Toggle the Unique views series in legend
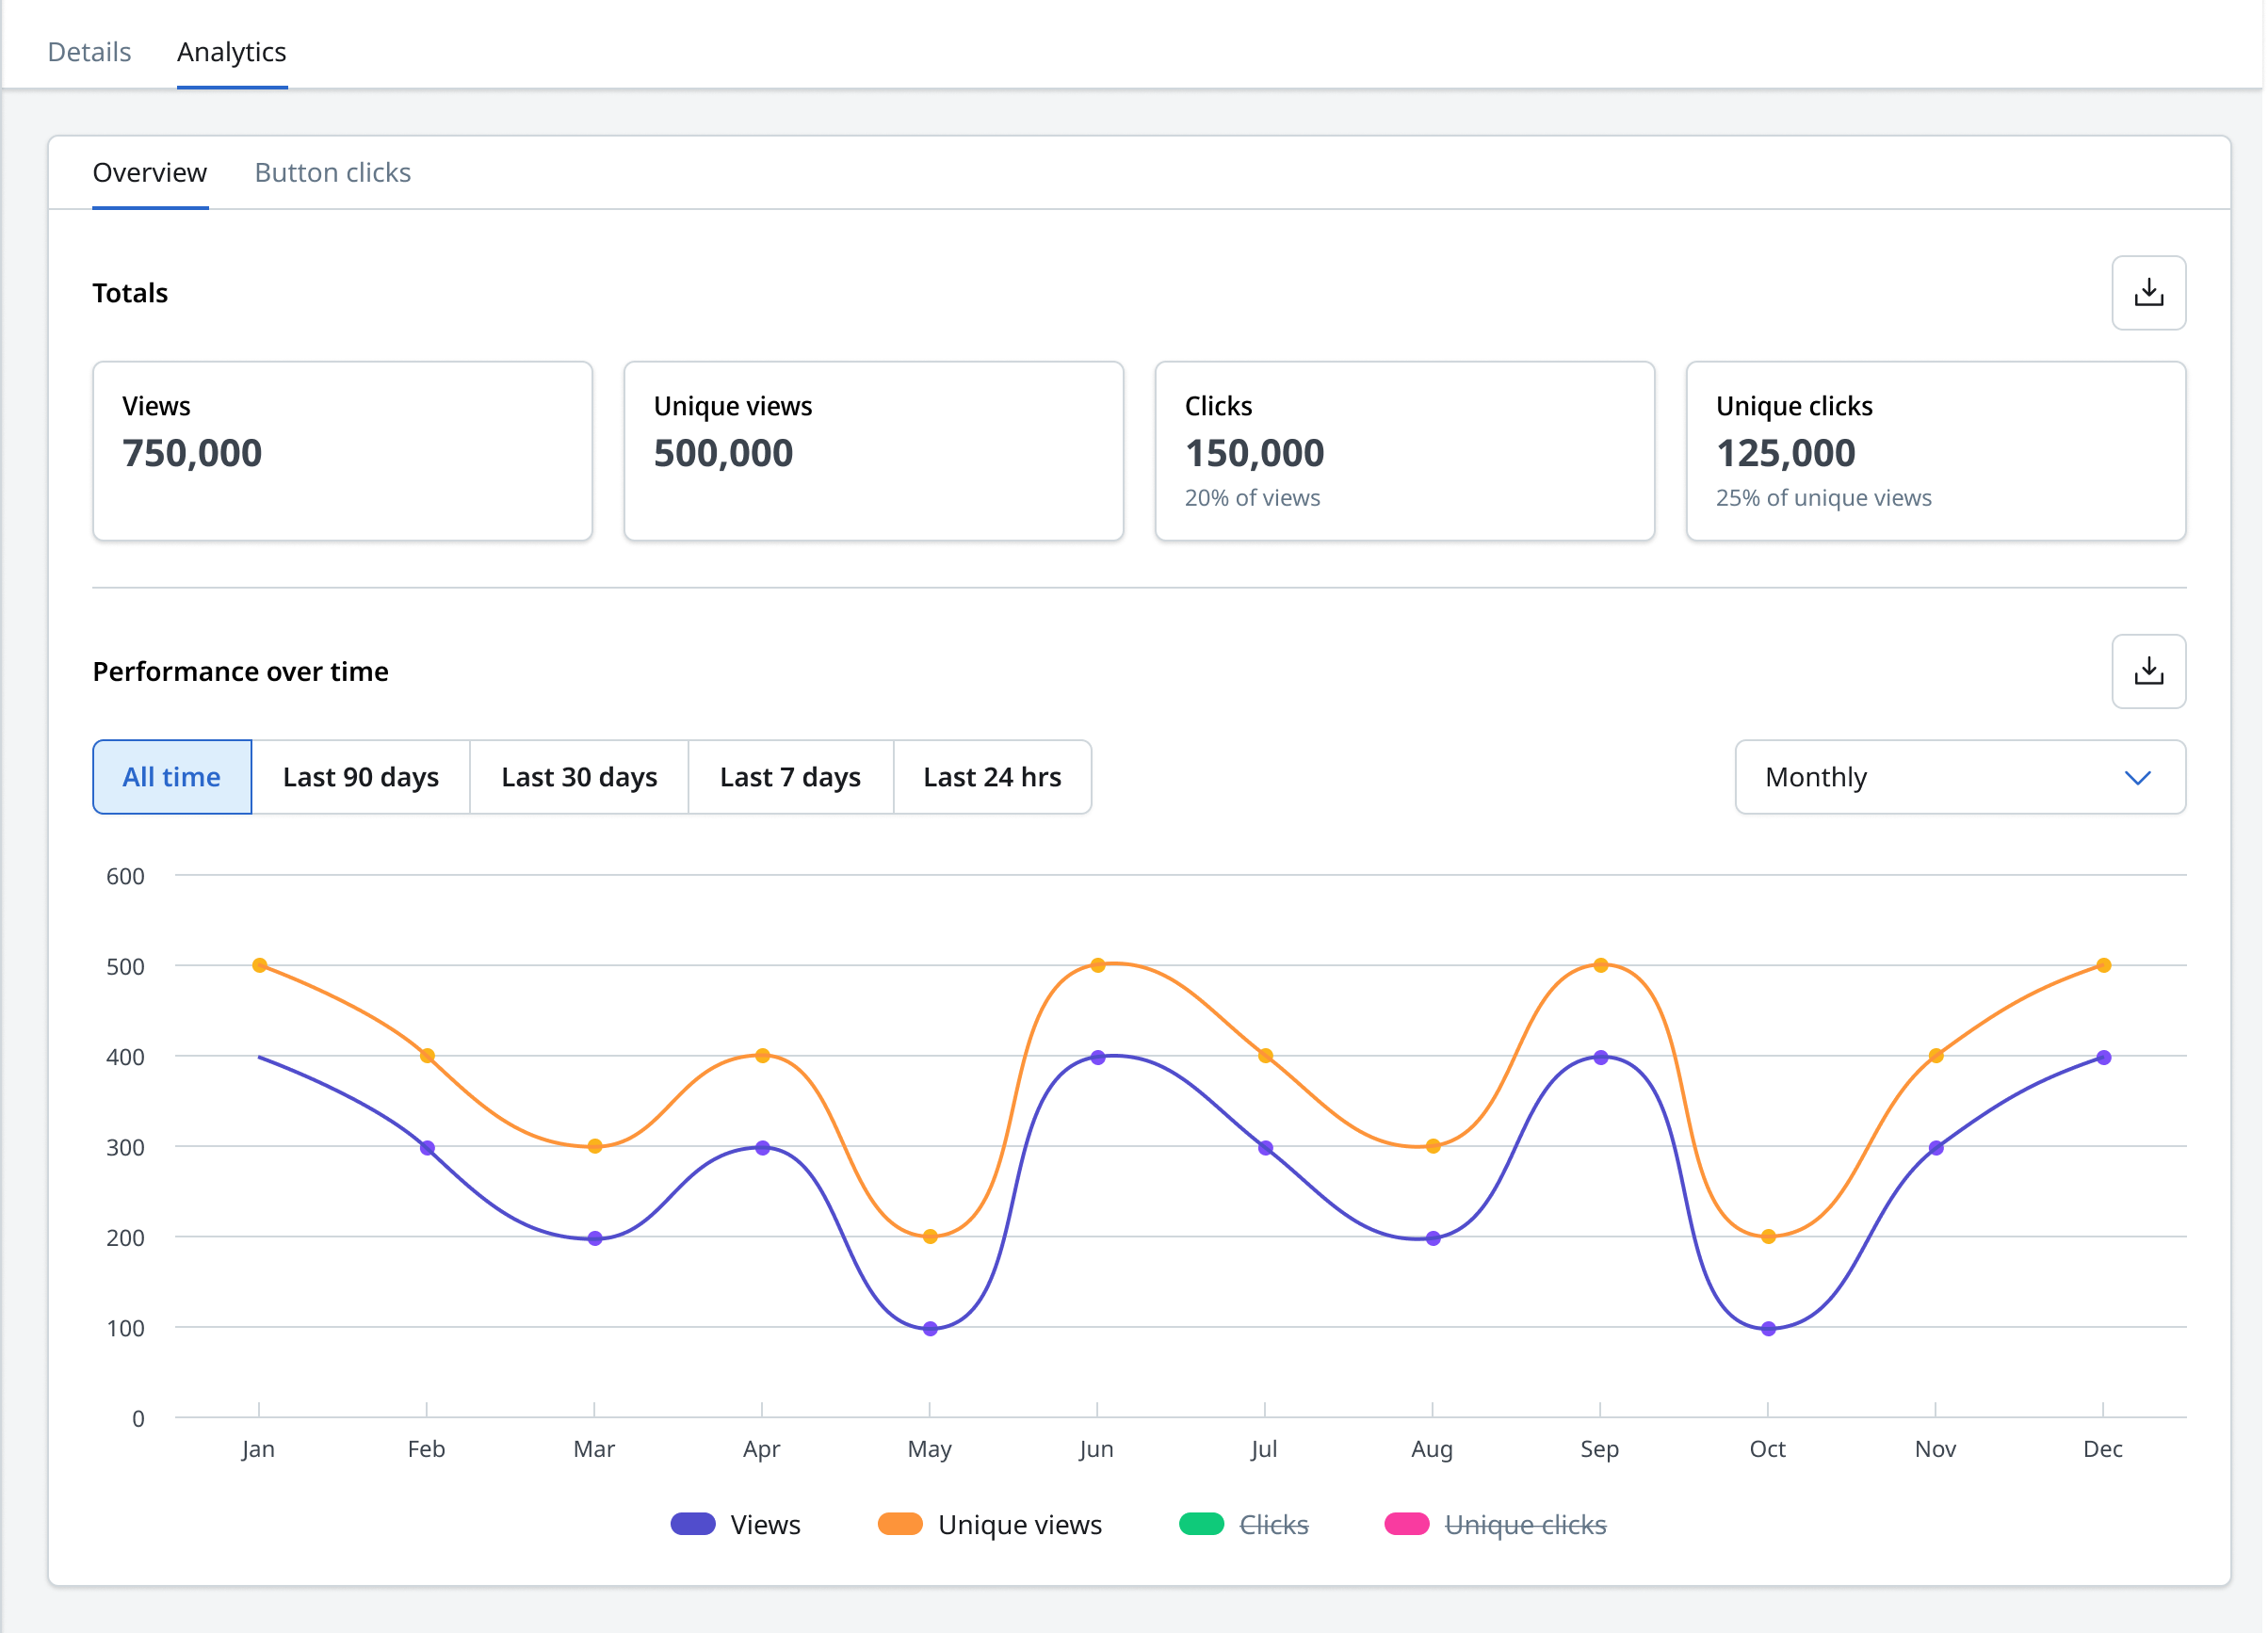2268x1633 pixels. 990,1524
